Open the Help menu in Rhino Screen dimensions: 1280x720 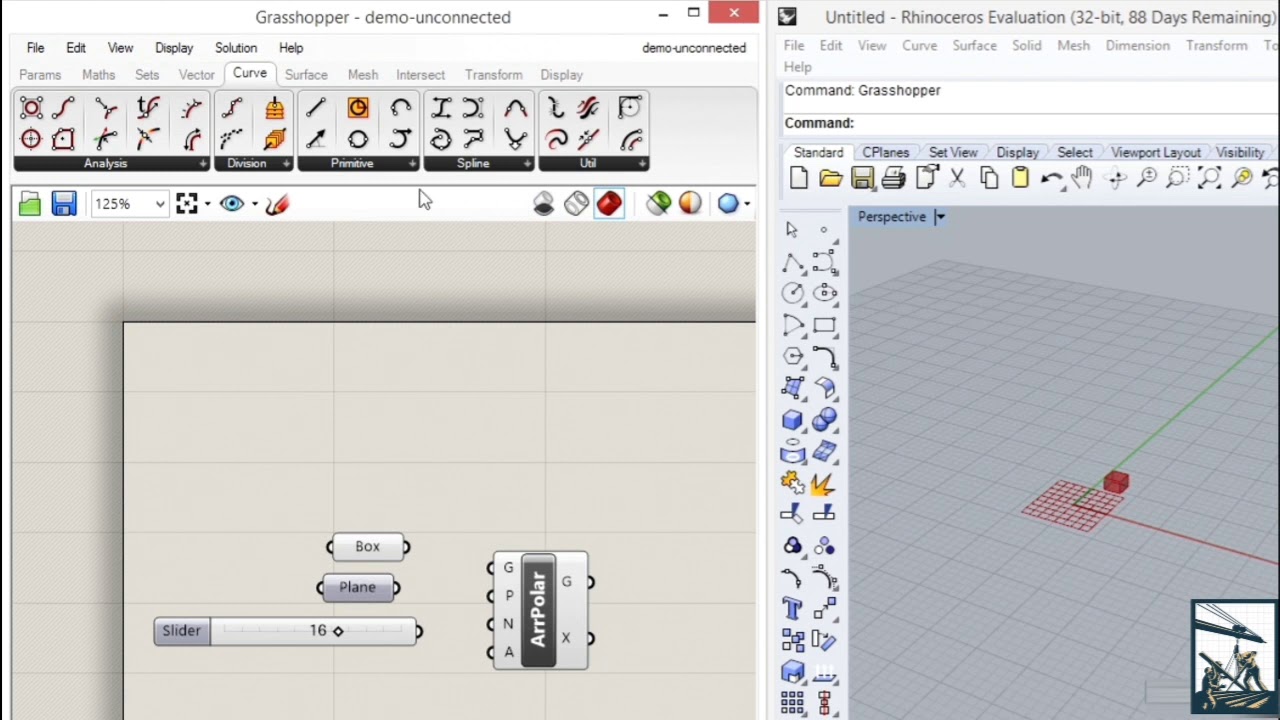pos(798,67)
